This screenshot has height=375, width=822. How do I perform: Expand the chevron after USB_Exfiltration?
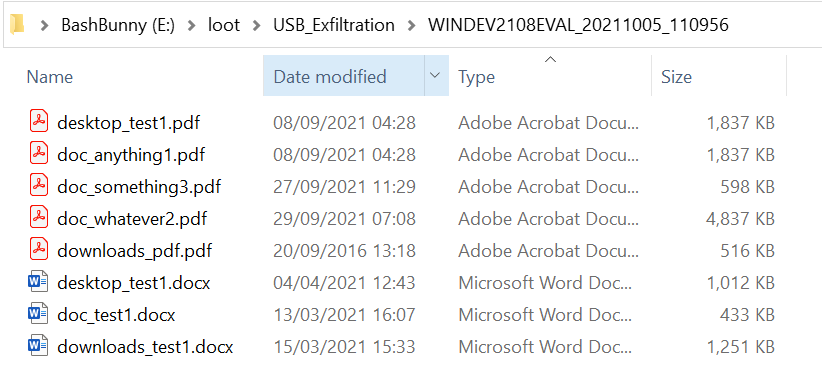411,25
